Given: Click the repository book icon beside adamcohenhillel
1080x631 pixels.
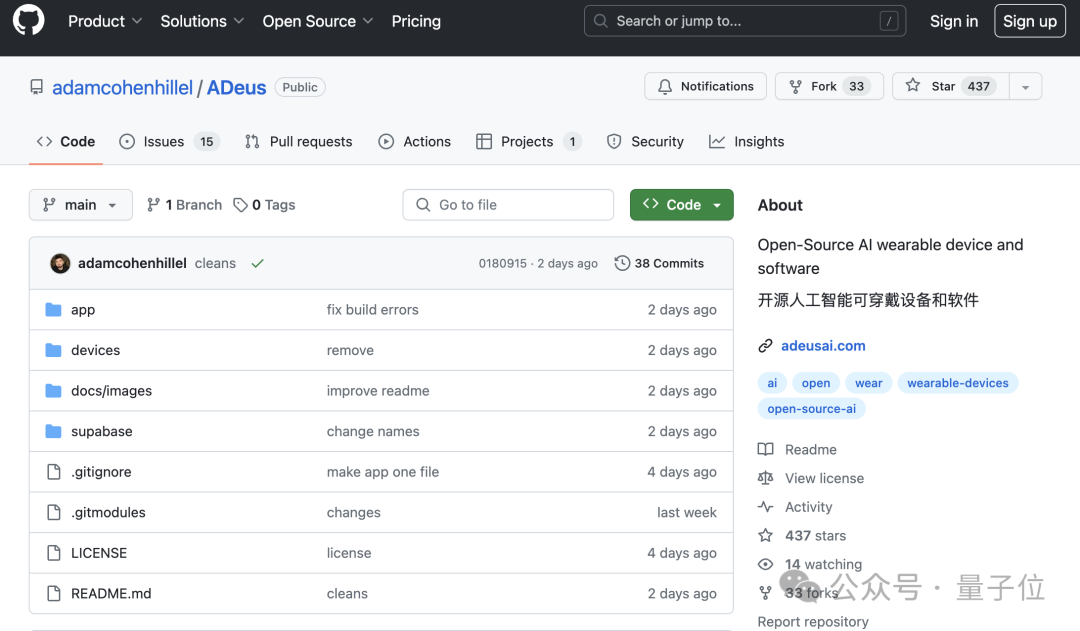Looking at the screenshot, I should (x=37, y=87).
